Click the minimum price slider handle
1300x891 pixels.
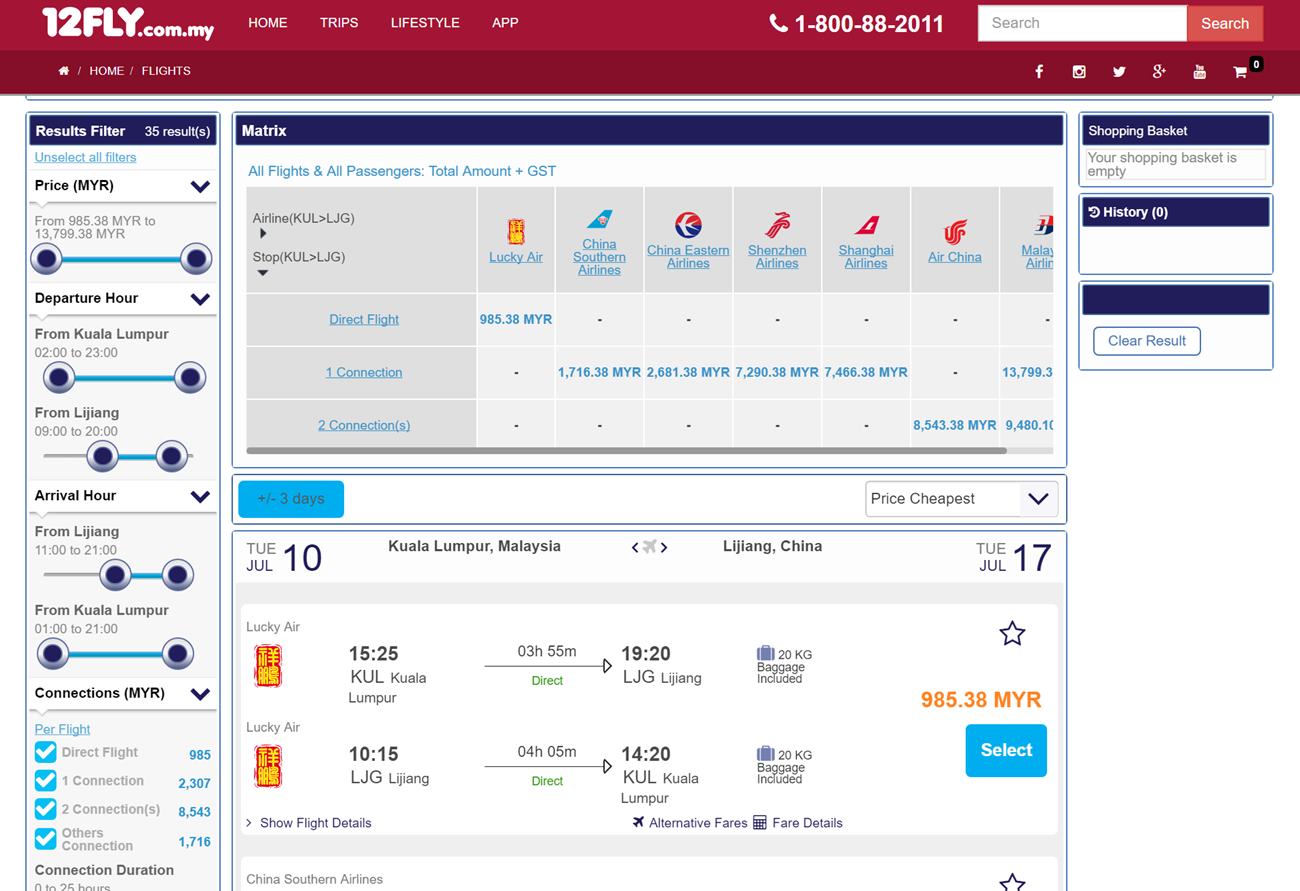pos(46,260)
